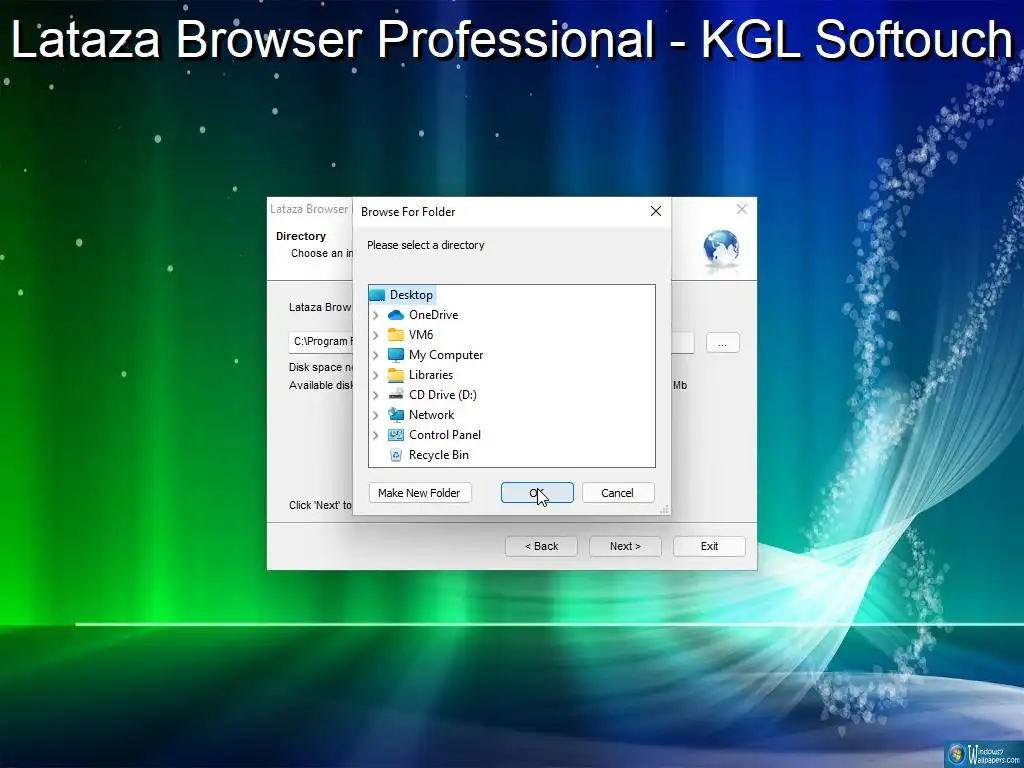Expand the VM6 tree node
Viewport: 1024px width, 768px height.
point(376,335)
